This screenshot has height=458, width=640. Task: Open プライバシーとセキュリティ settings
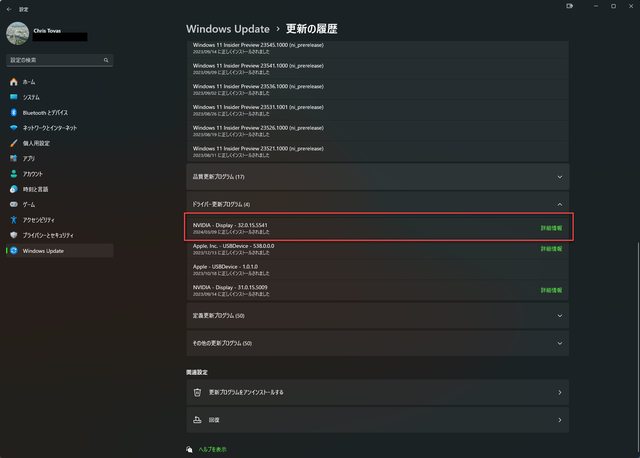coord(49,235)
